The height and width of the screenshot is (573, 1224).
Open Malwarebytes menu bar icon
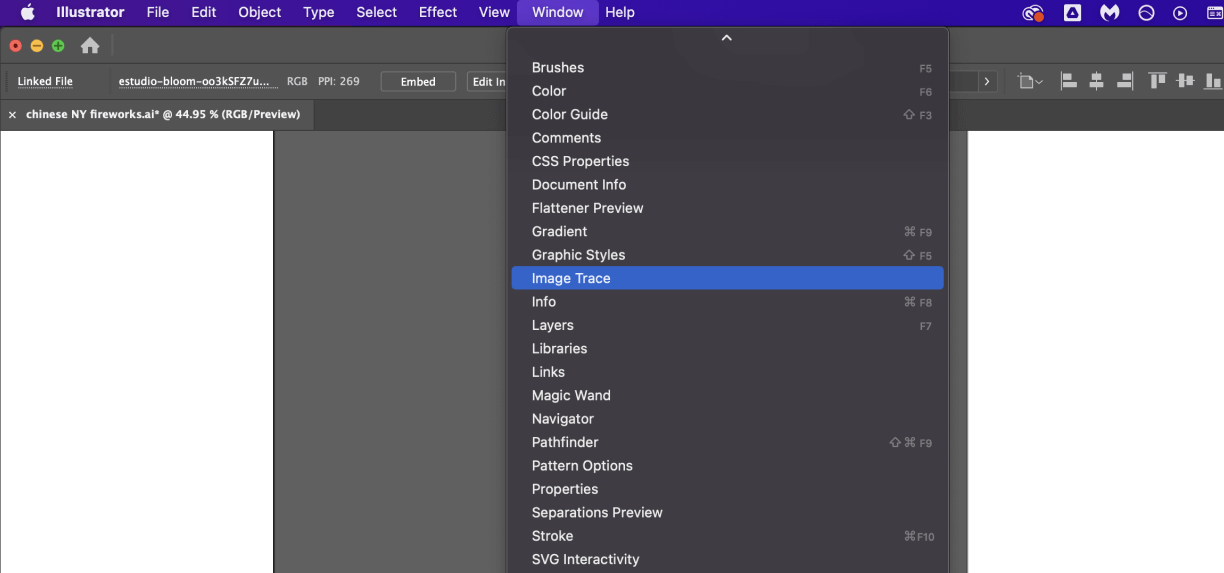1109,13
